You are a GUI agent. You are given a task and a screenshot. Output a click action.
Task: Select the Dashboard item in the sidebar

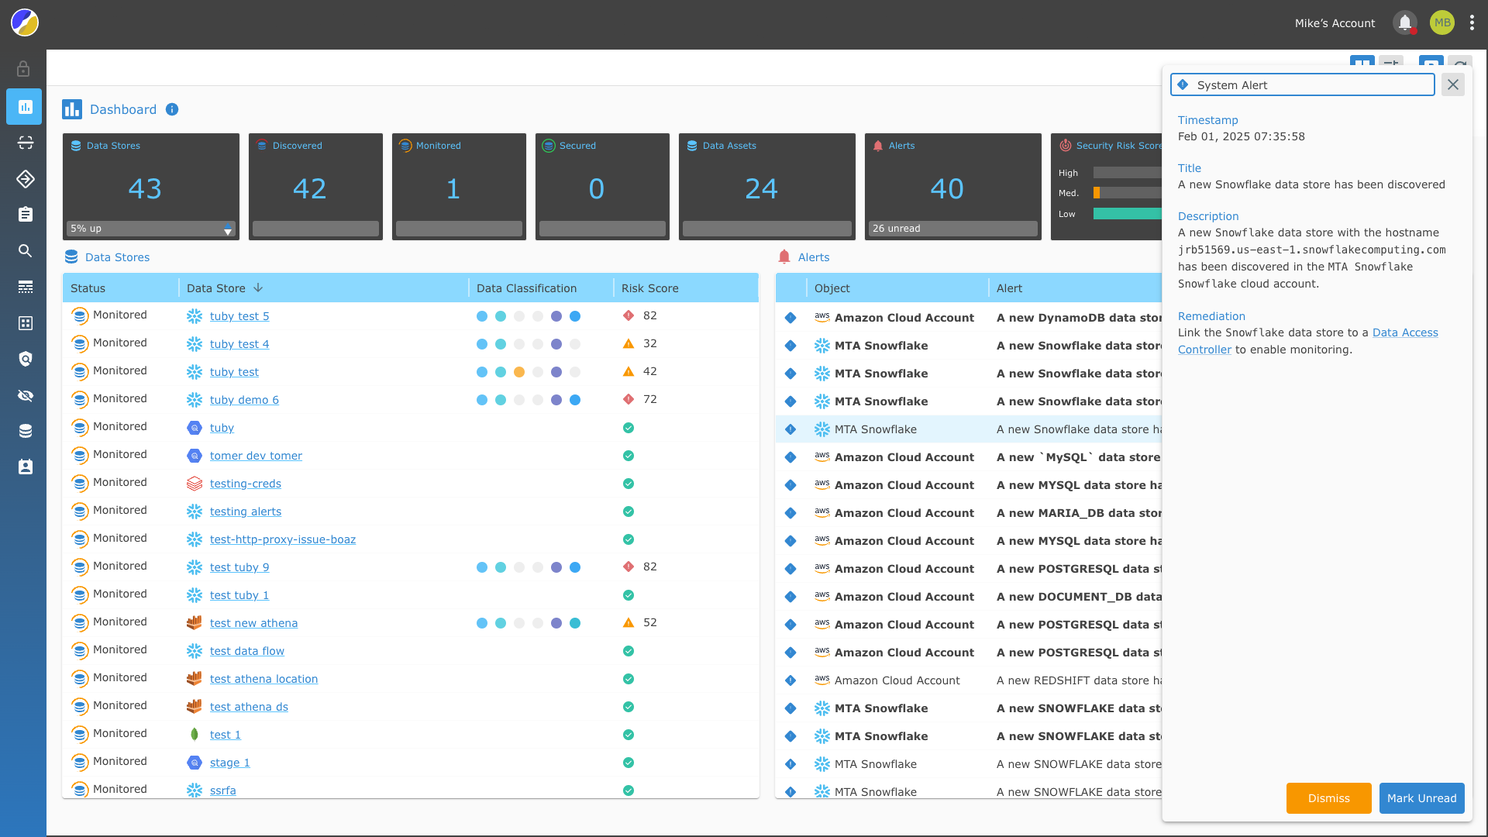(24, 106)
